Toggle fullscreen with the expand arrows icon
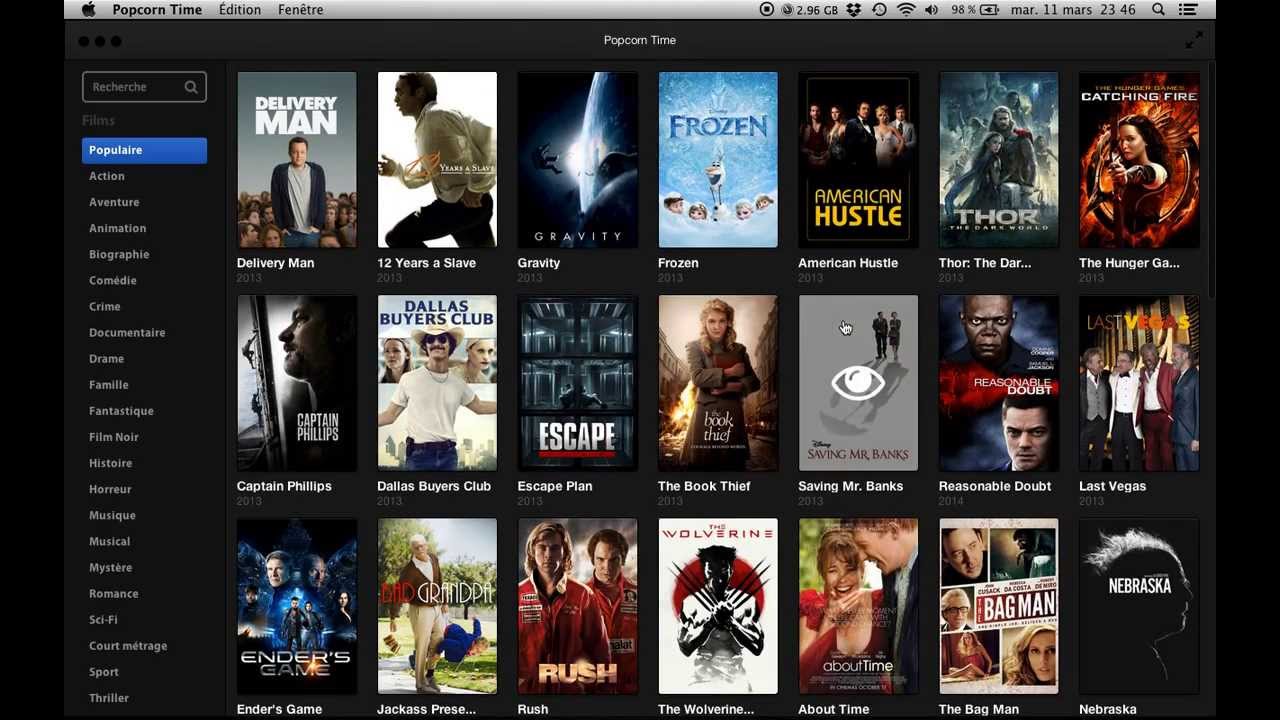The image size is (1280, 720). pyautogui.click(x=1194, y=40)
